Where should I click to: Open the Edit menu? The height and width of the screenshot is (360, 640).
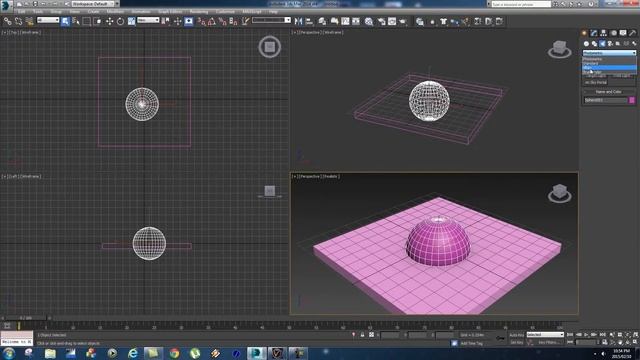[22, 11]
